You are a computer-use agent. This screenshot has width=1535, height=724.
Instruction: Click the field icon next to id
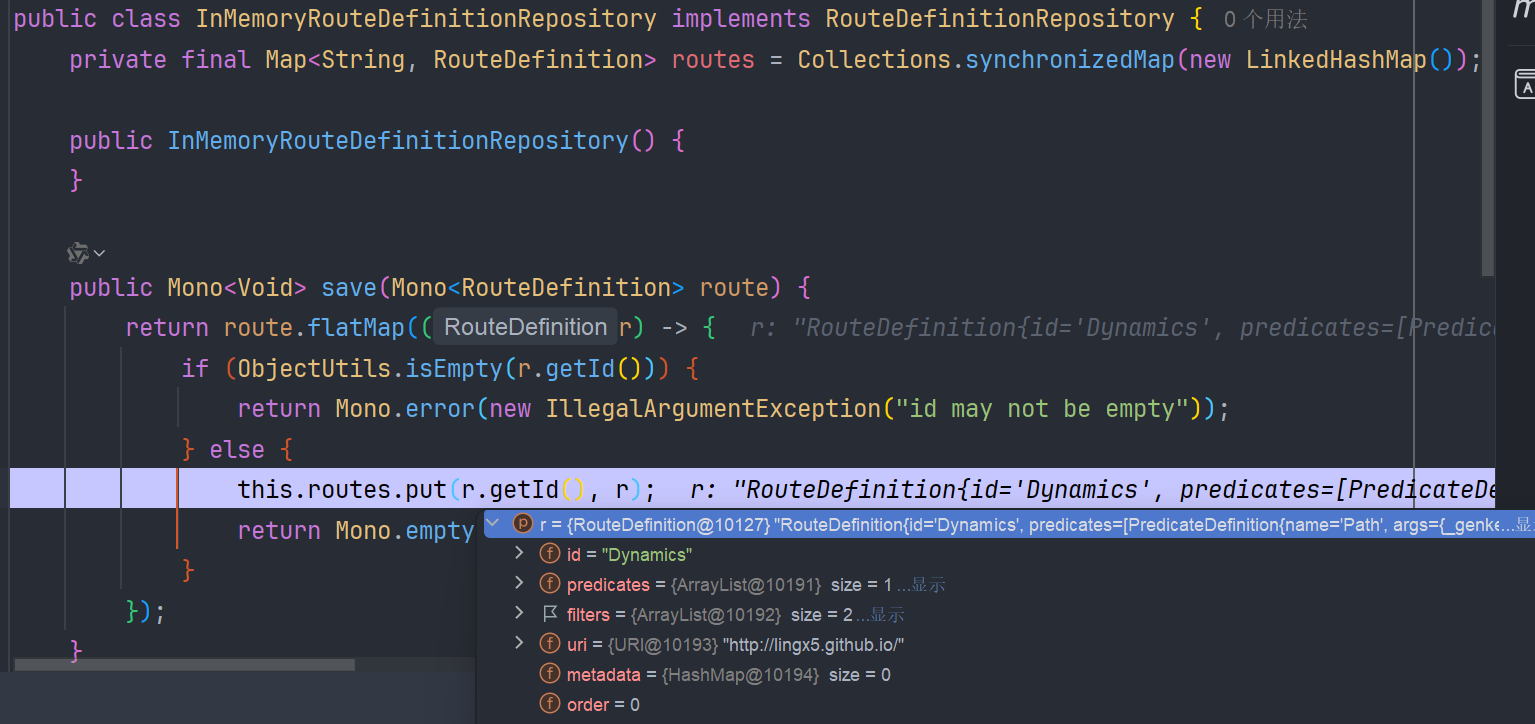(549, 553)
